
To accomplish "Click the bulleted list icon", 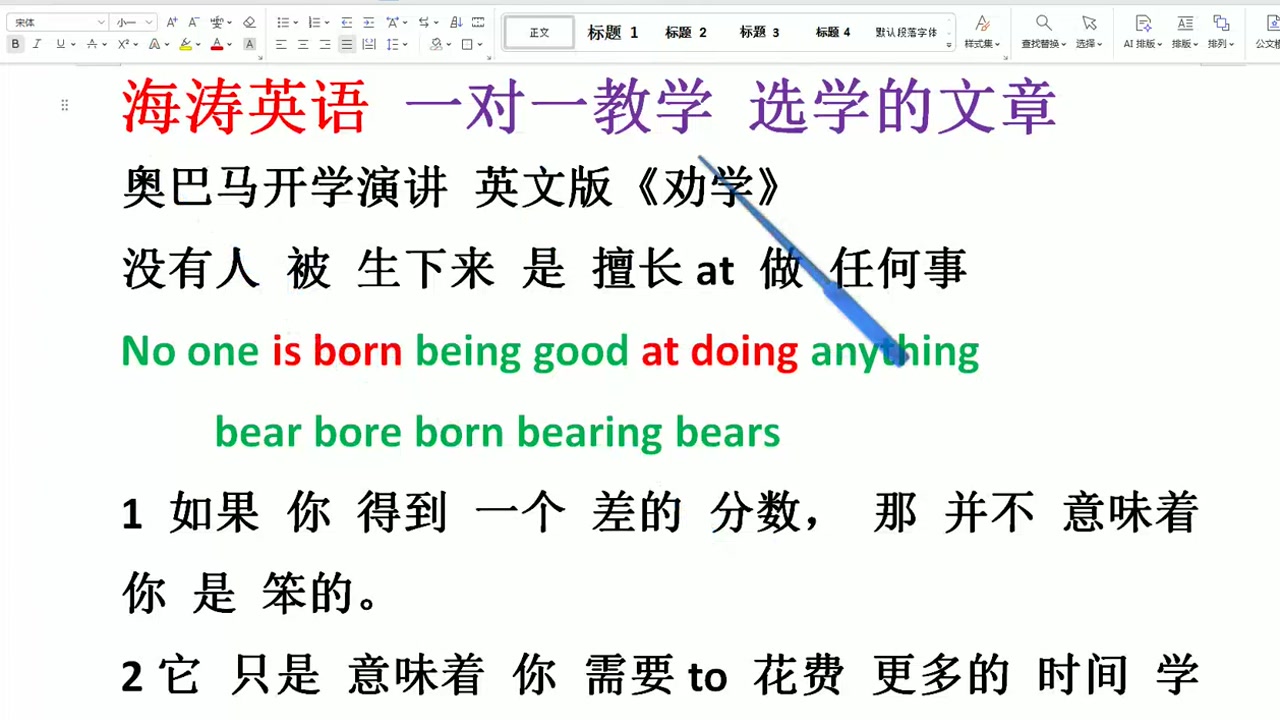I will (285, 22).
